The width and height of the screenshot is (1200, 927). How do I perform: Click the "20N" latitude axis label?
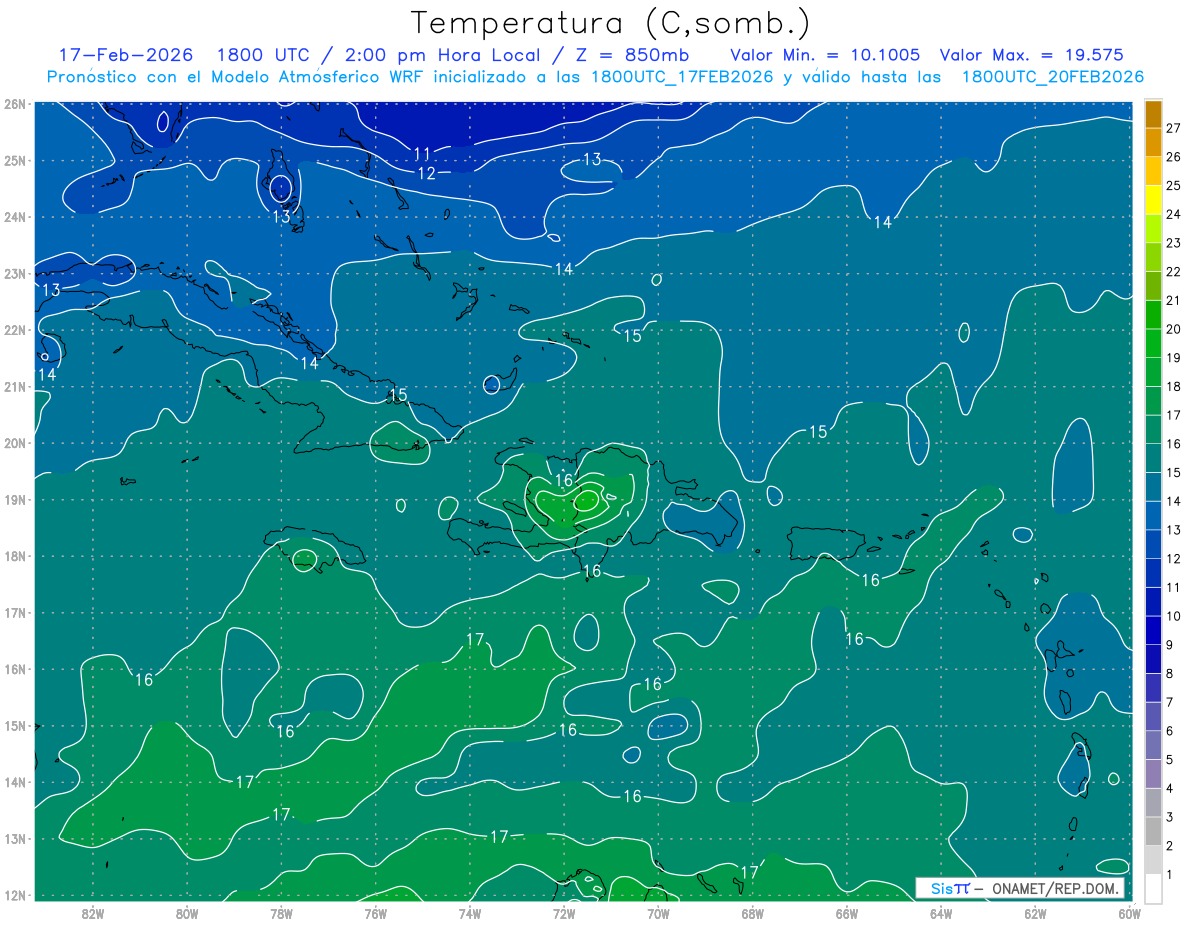[x=14, y=443]
